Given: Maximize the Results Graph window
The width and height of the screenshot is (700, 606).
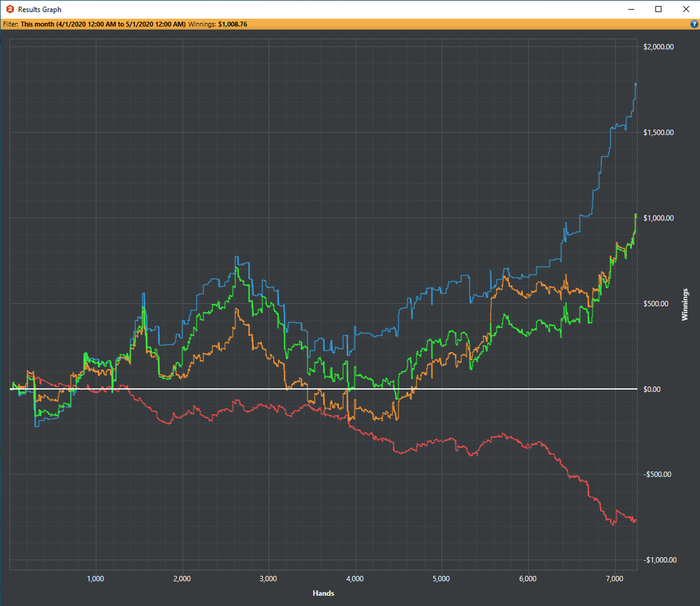Looking at the screenshot, I should (x=658, y=9).
